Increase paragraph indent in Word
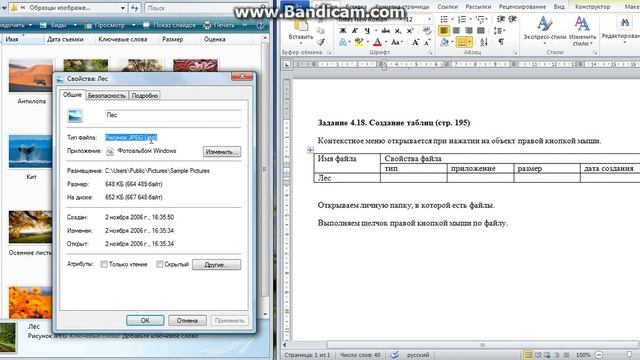 (x=513, y=19)
